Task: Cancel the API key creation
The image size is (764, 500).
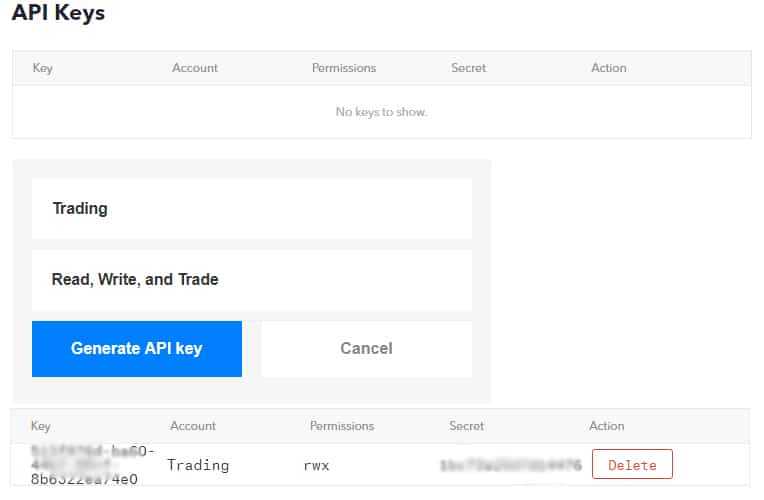Action: tap(366, 349)
